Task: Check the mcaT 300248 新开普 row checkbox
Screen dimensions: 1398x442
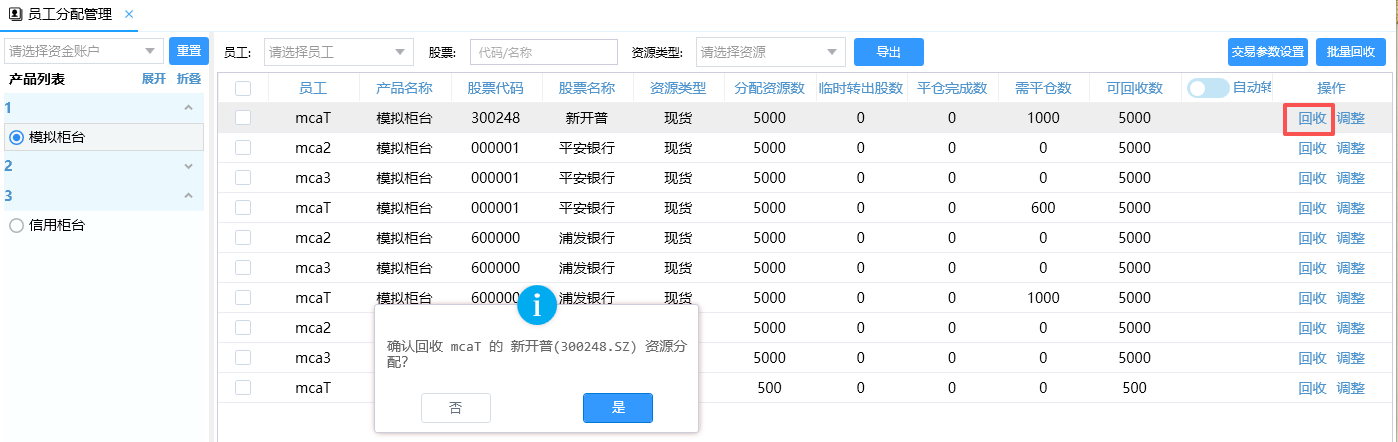Action: click(243, 118)
